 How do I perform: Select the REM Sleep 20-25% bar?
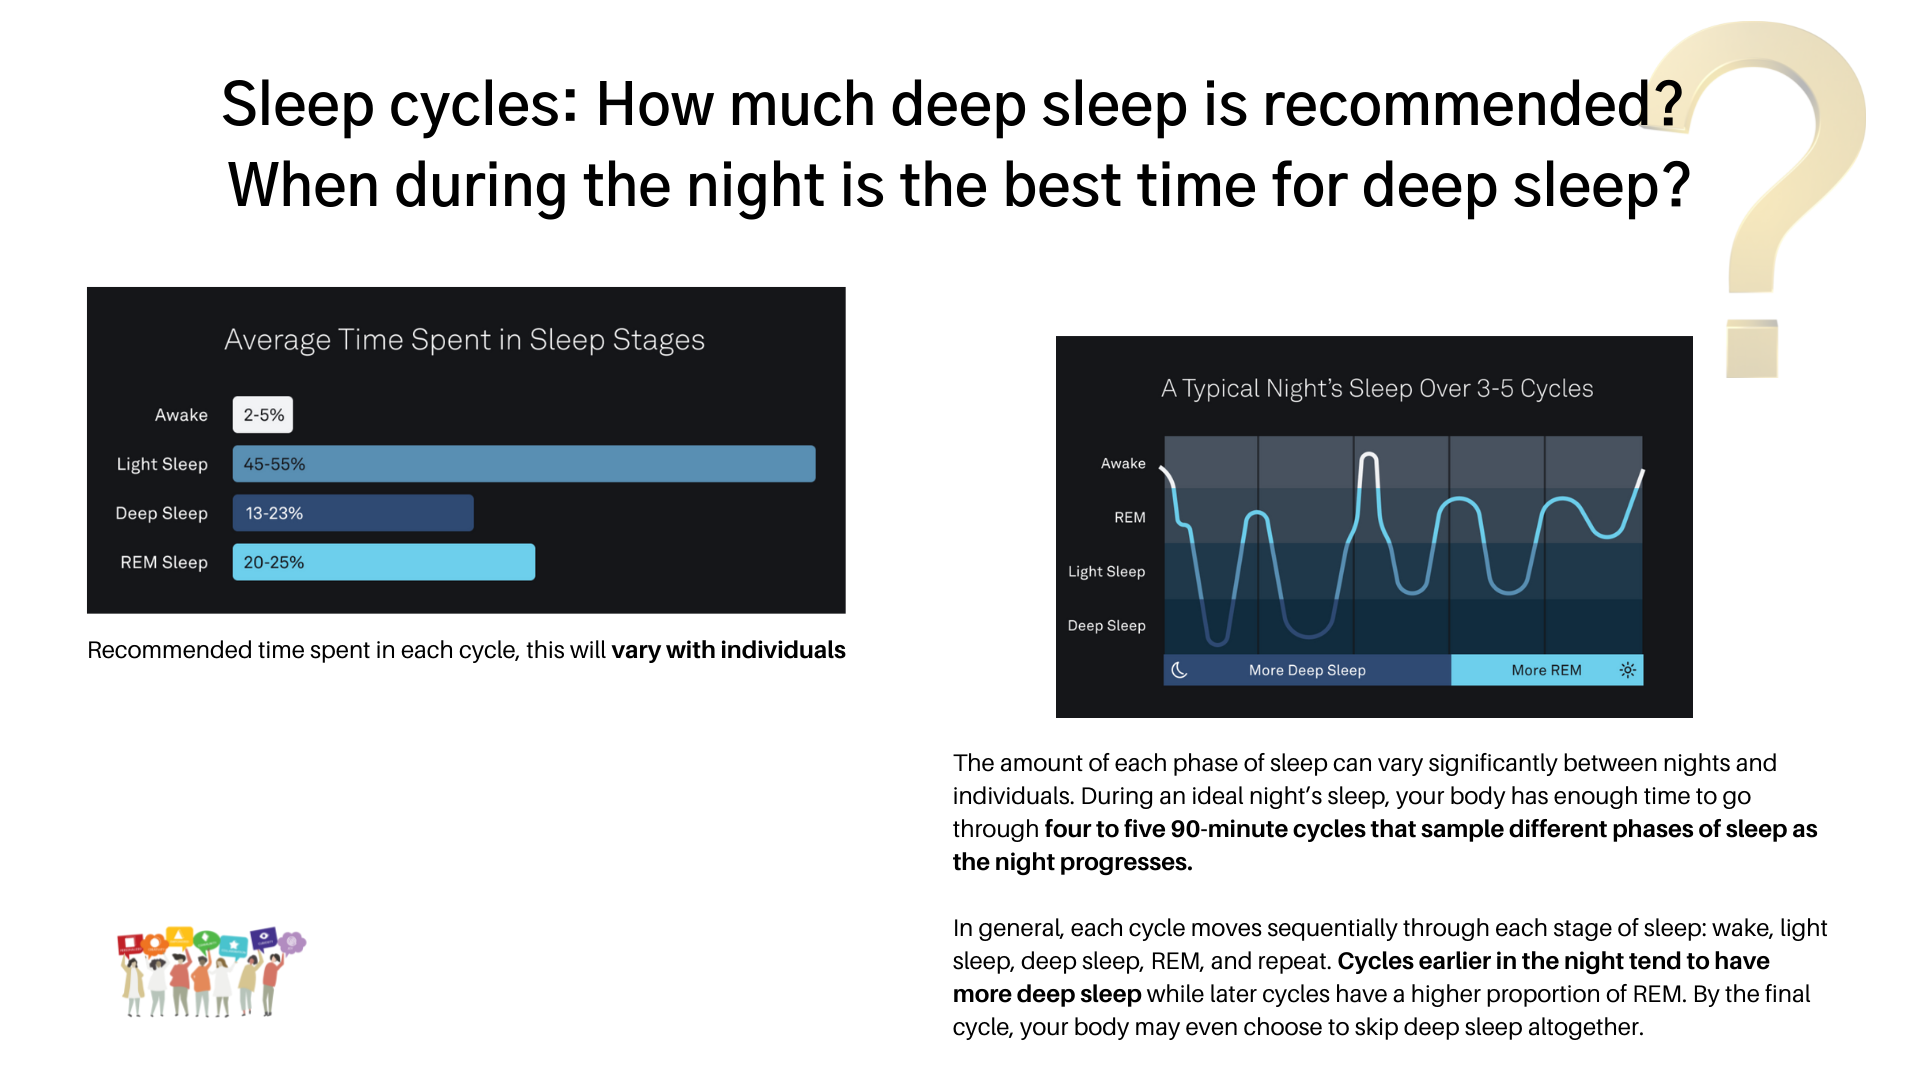pyautogui.click(x=384, y=562)
